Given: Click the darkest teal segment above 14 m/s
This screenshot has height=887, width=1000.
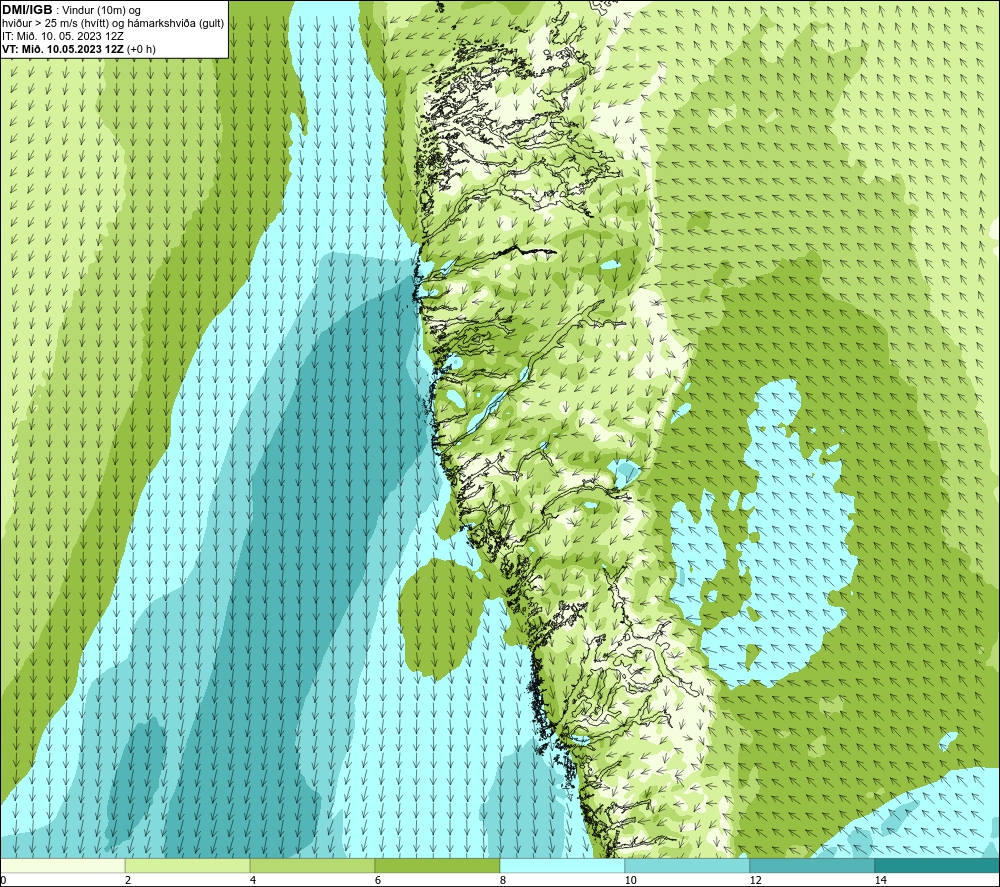Looking at the screenshot, I should [x=937, y=866].
